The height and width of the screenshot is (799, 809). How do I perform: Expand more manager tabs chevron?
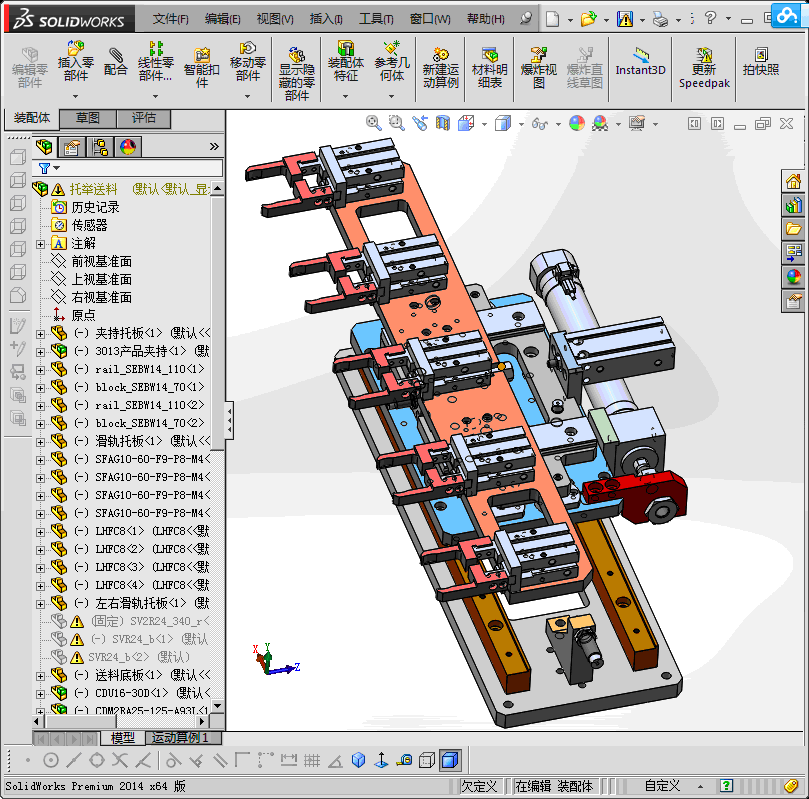[214, 146]
